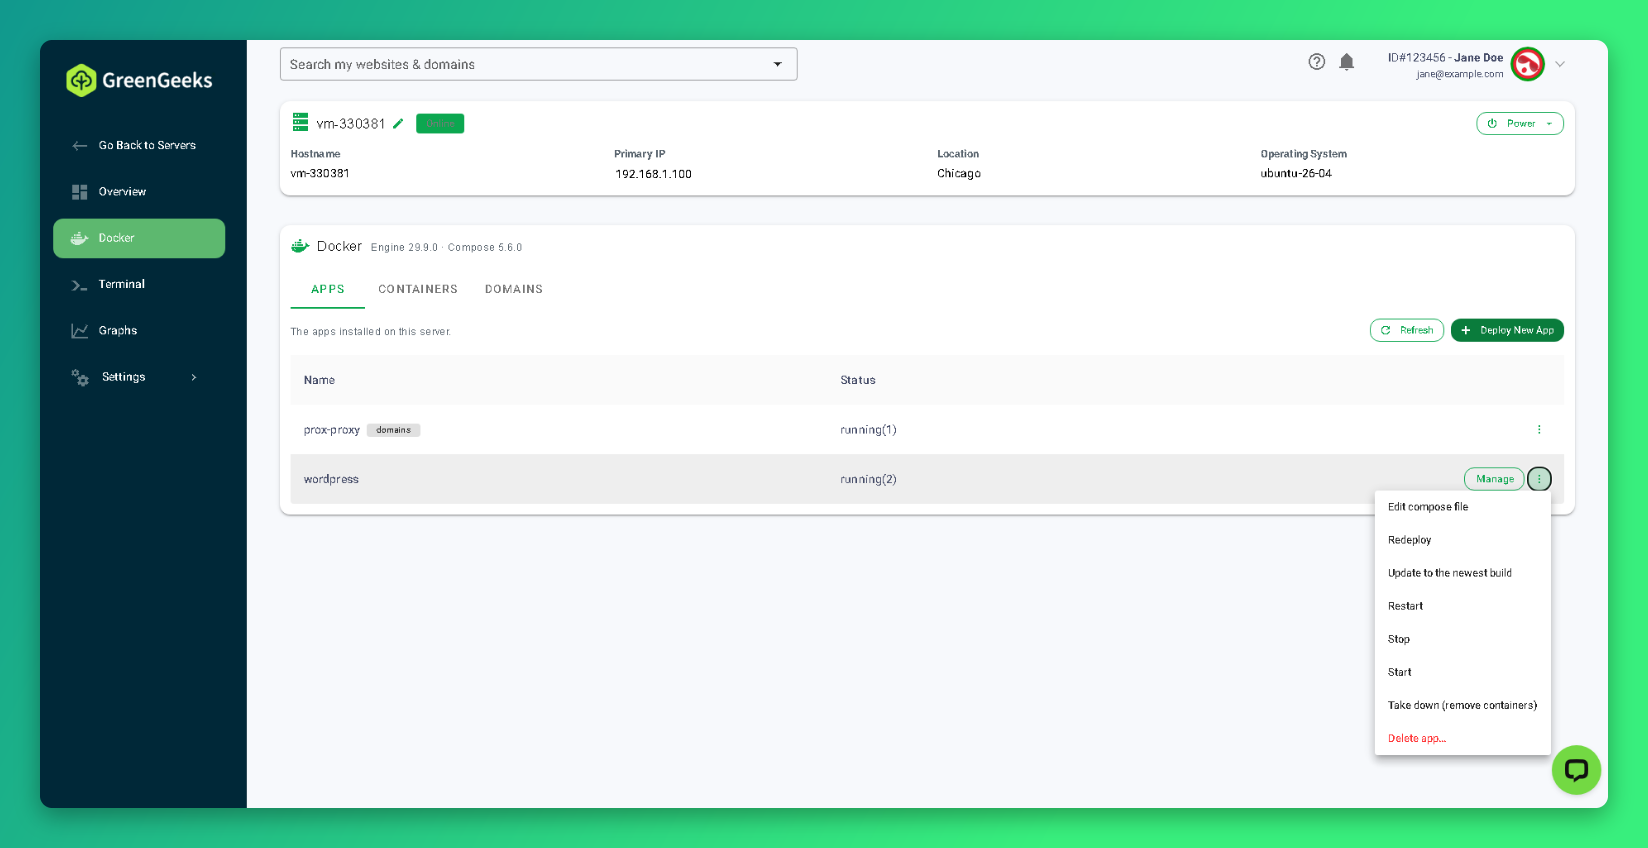Expand the Settings submenu in sidebar
The height and width of the screenshot is (848, 1648).
coord(139,377)
